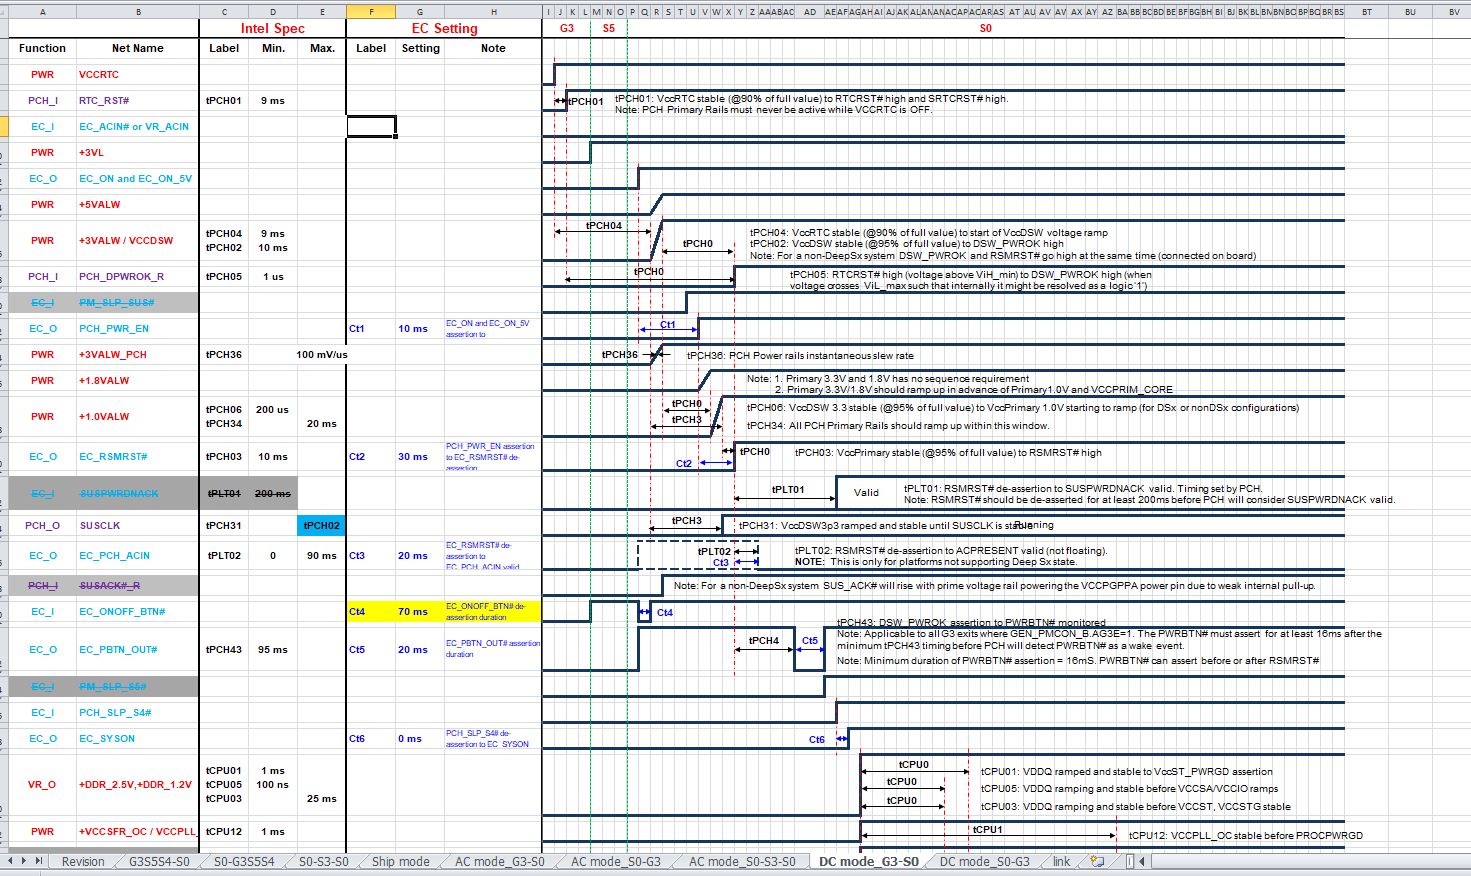Open the AC mode_S0-S3-S0 sheet tab
This screenshot has width=1471, height=876.
click(742, 862)
